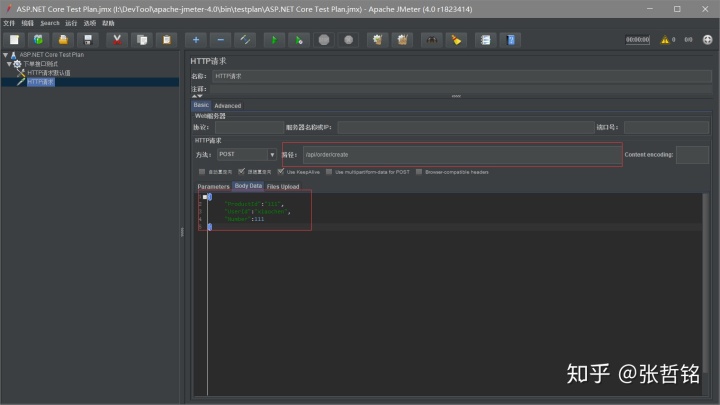Viewport: 720px width, 405px height.
Task: Open search with the binoculars icon
Action: tap(431, 40)
